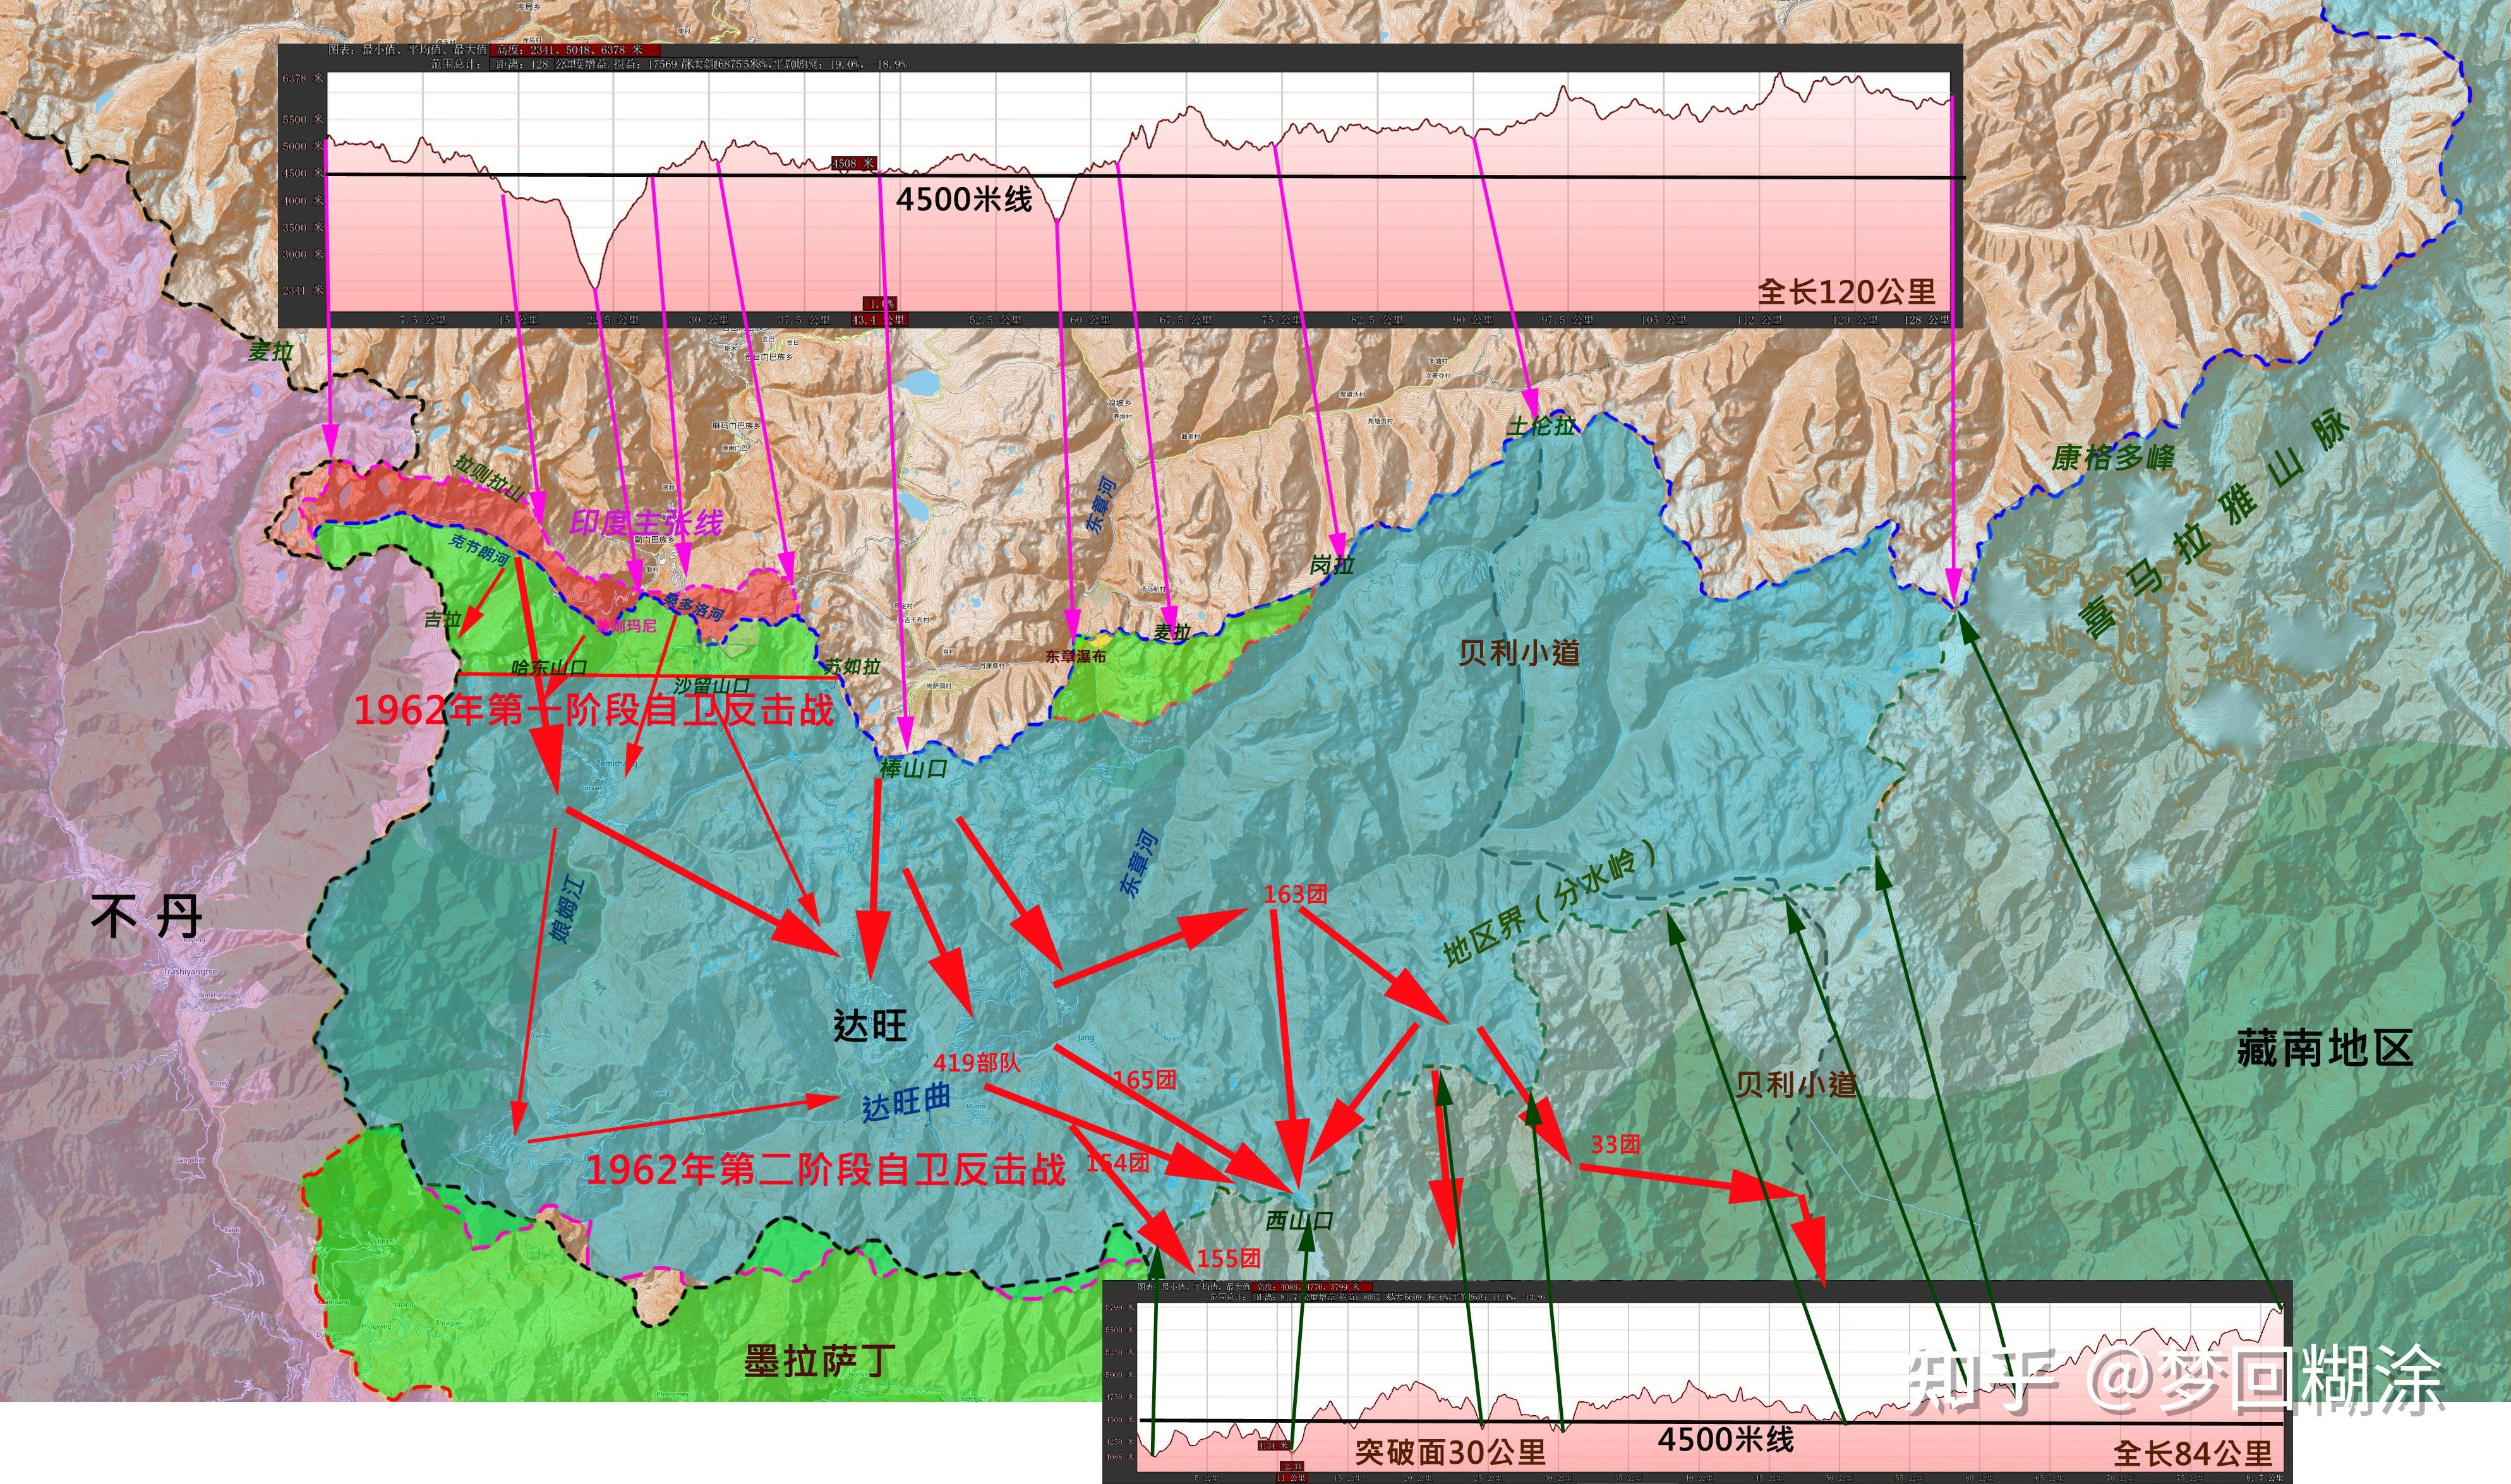Click the 康格多峰 peak label
This screenshot has height=1484, width=2511.
2113,458
